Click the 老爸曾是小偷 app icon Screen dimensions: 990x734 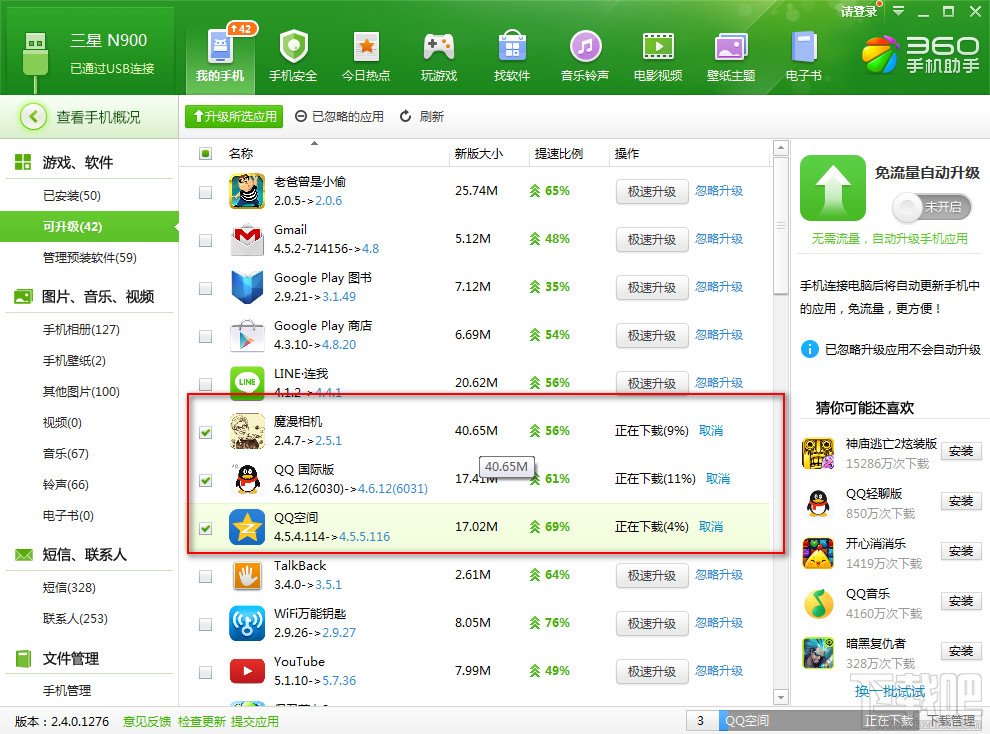pyautogui.click(x=247, y=191)
